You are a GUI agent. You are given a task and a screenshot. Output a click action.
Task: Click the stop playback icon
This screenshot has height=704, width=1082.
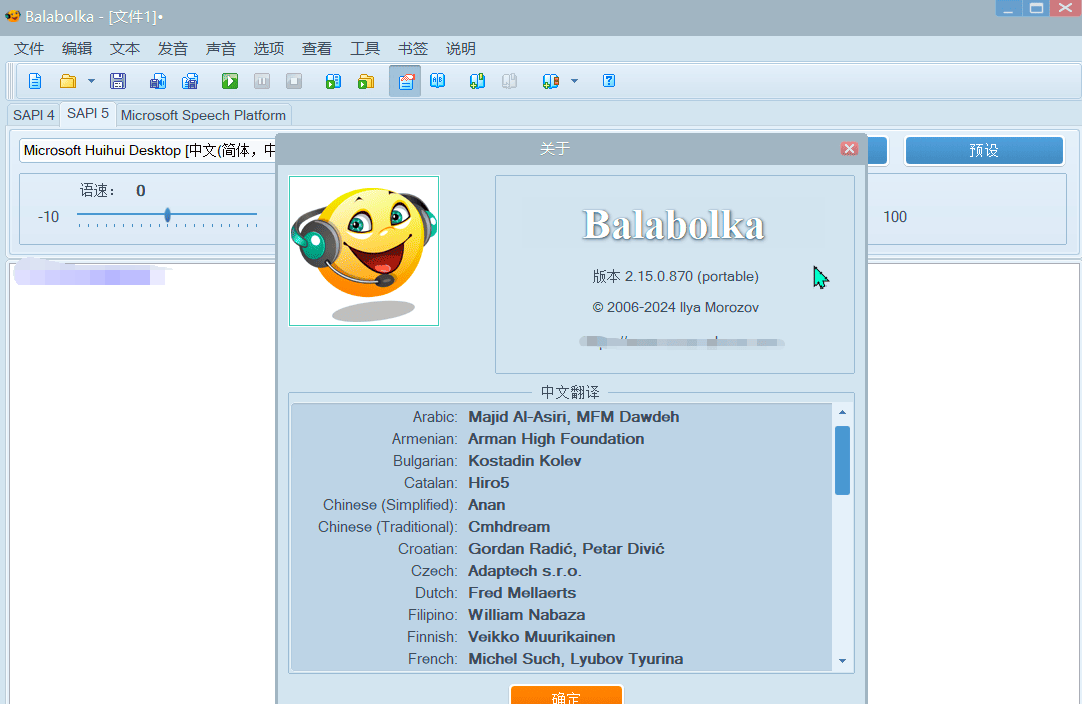[294, 81]
